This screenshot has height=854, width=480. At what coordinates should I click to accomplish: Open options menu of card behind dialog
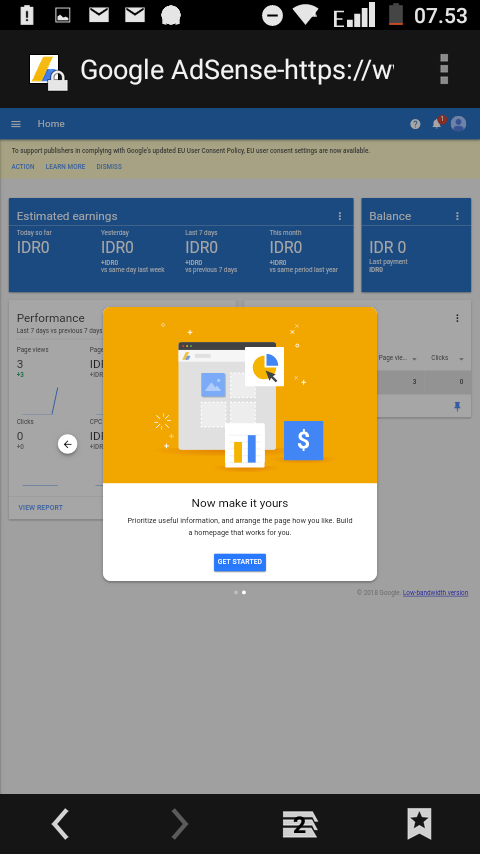(x=457, y=318)
